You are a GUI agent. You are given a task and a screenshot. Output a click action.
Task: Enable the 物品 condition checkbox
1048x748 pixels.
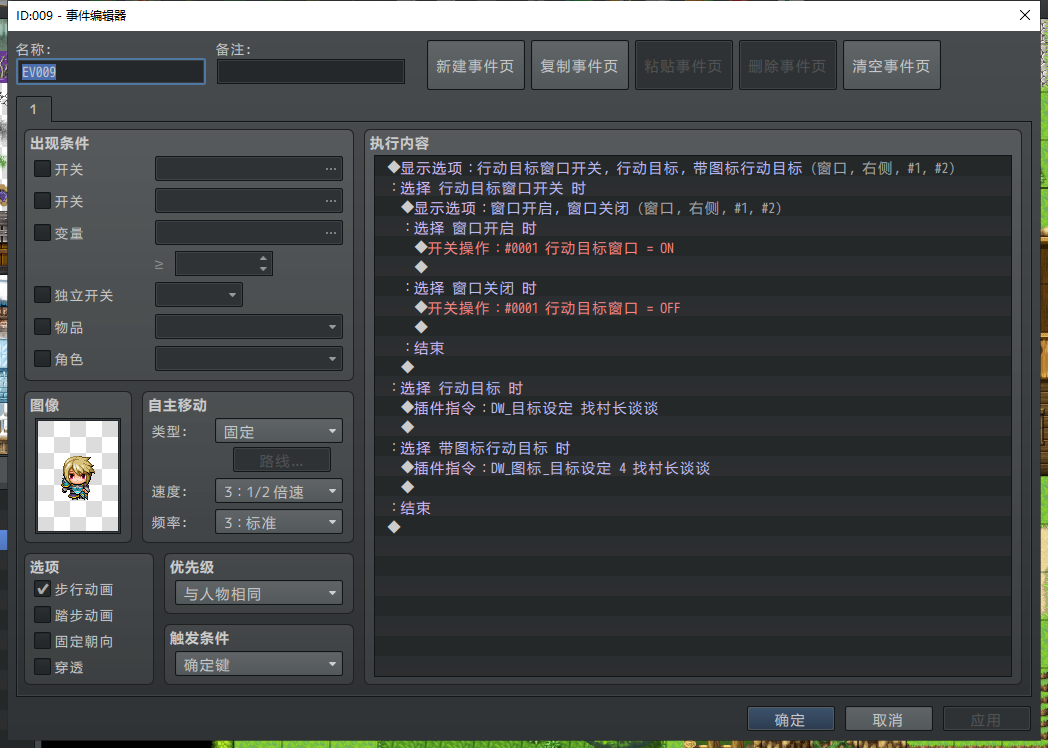point(42,326)
